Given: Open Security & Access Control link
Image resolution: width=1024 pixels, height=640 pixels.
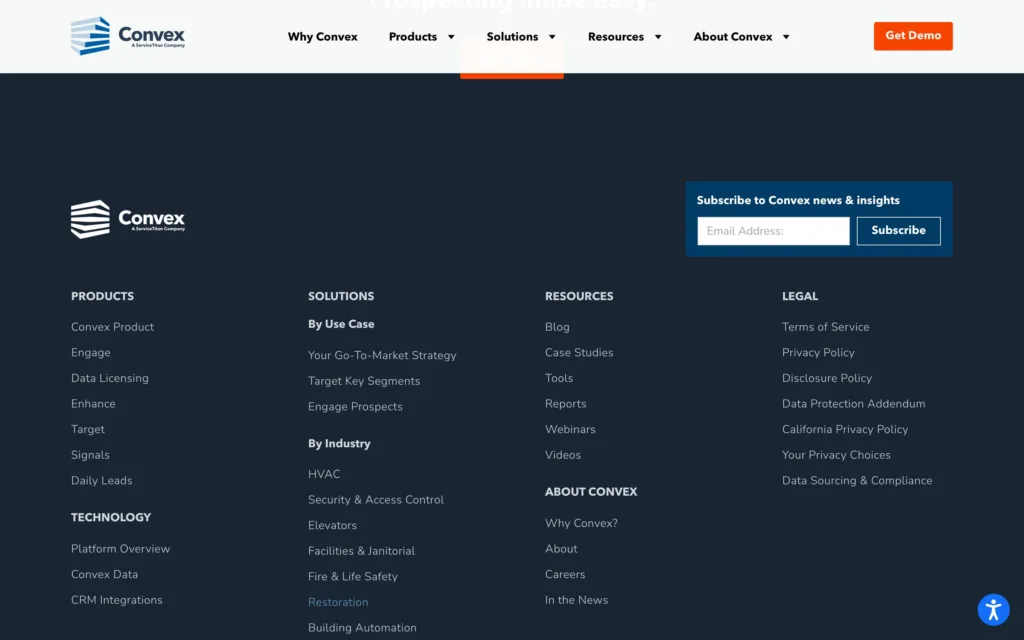Looking at the screenshot, I should click(x=376, y=500).
